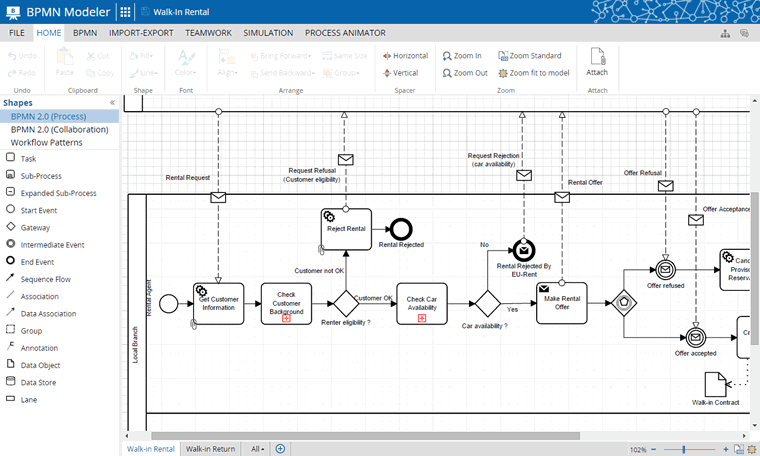
Task: Open the Line dropdown
Action: [x=143, y=73]
